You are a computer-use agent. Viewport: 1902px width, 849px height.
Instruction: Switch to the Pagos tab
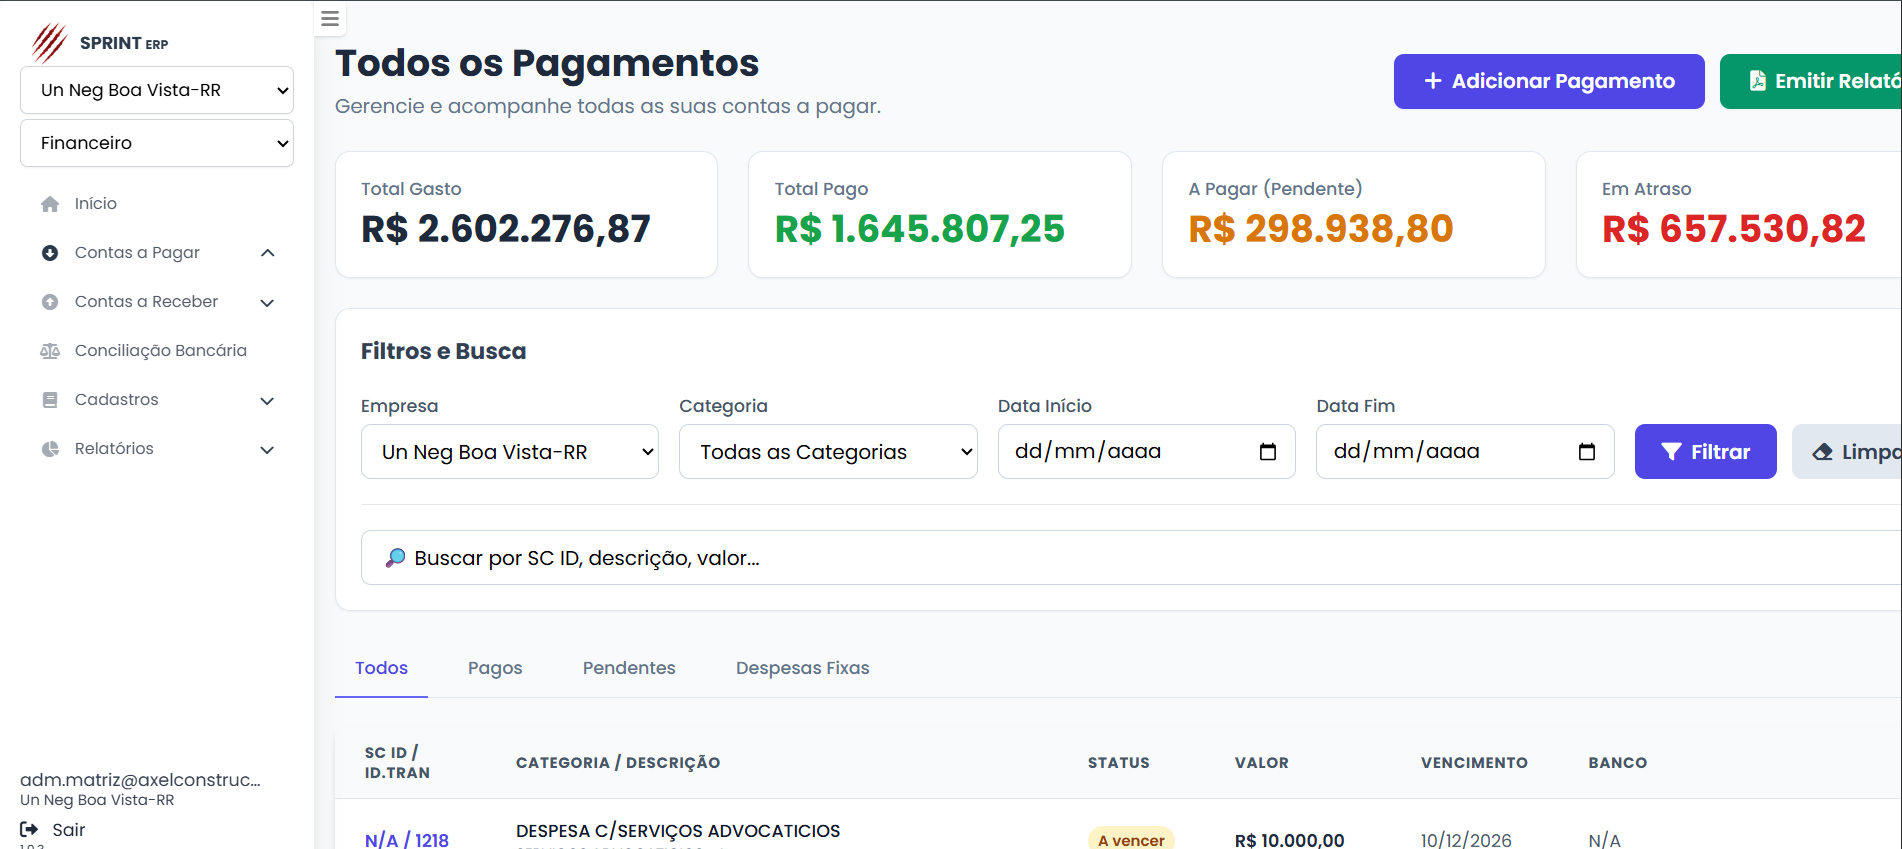(495, 668)
